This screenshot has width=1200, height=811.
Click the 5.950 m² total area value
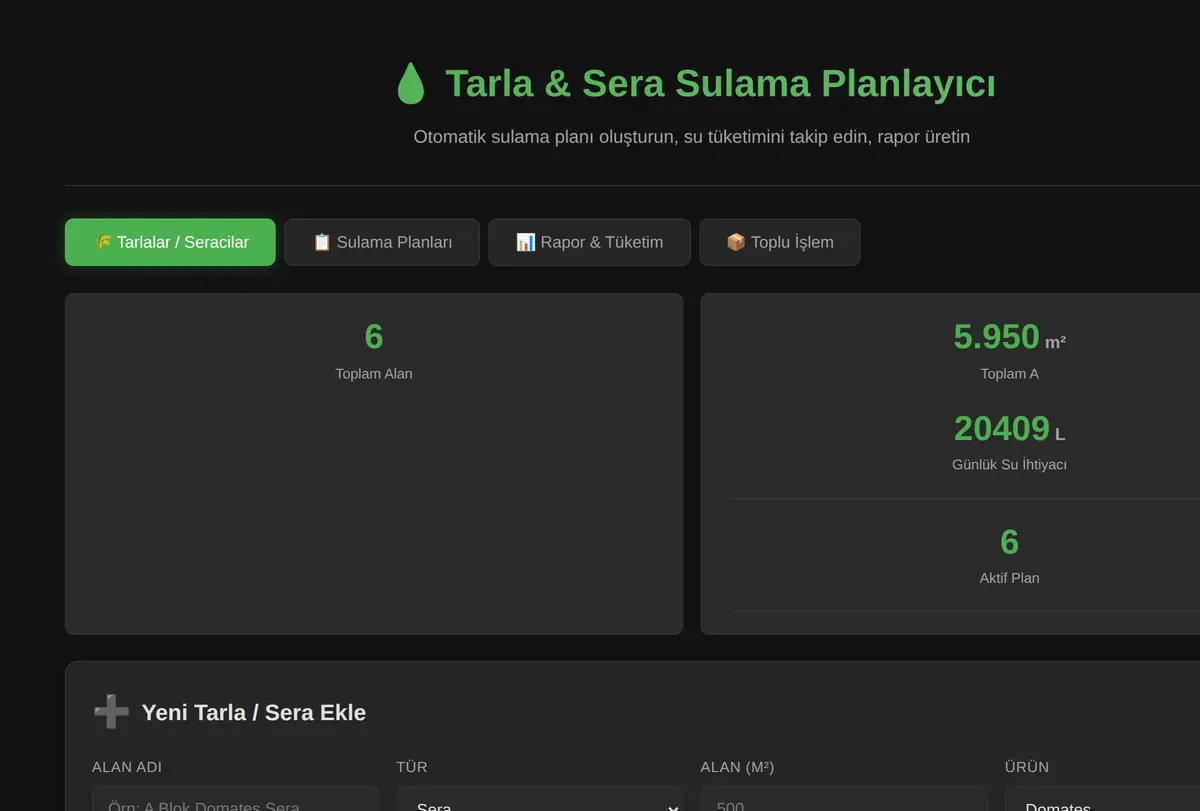pos(1009,337)
